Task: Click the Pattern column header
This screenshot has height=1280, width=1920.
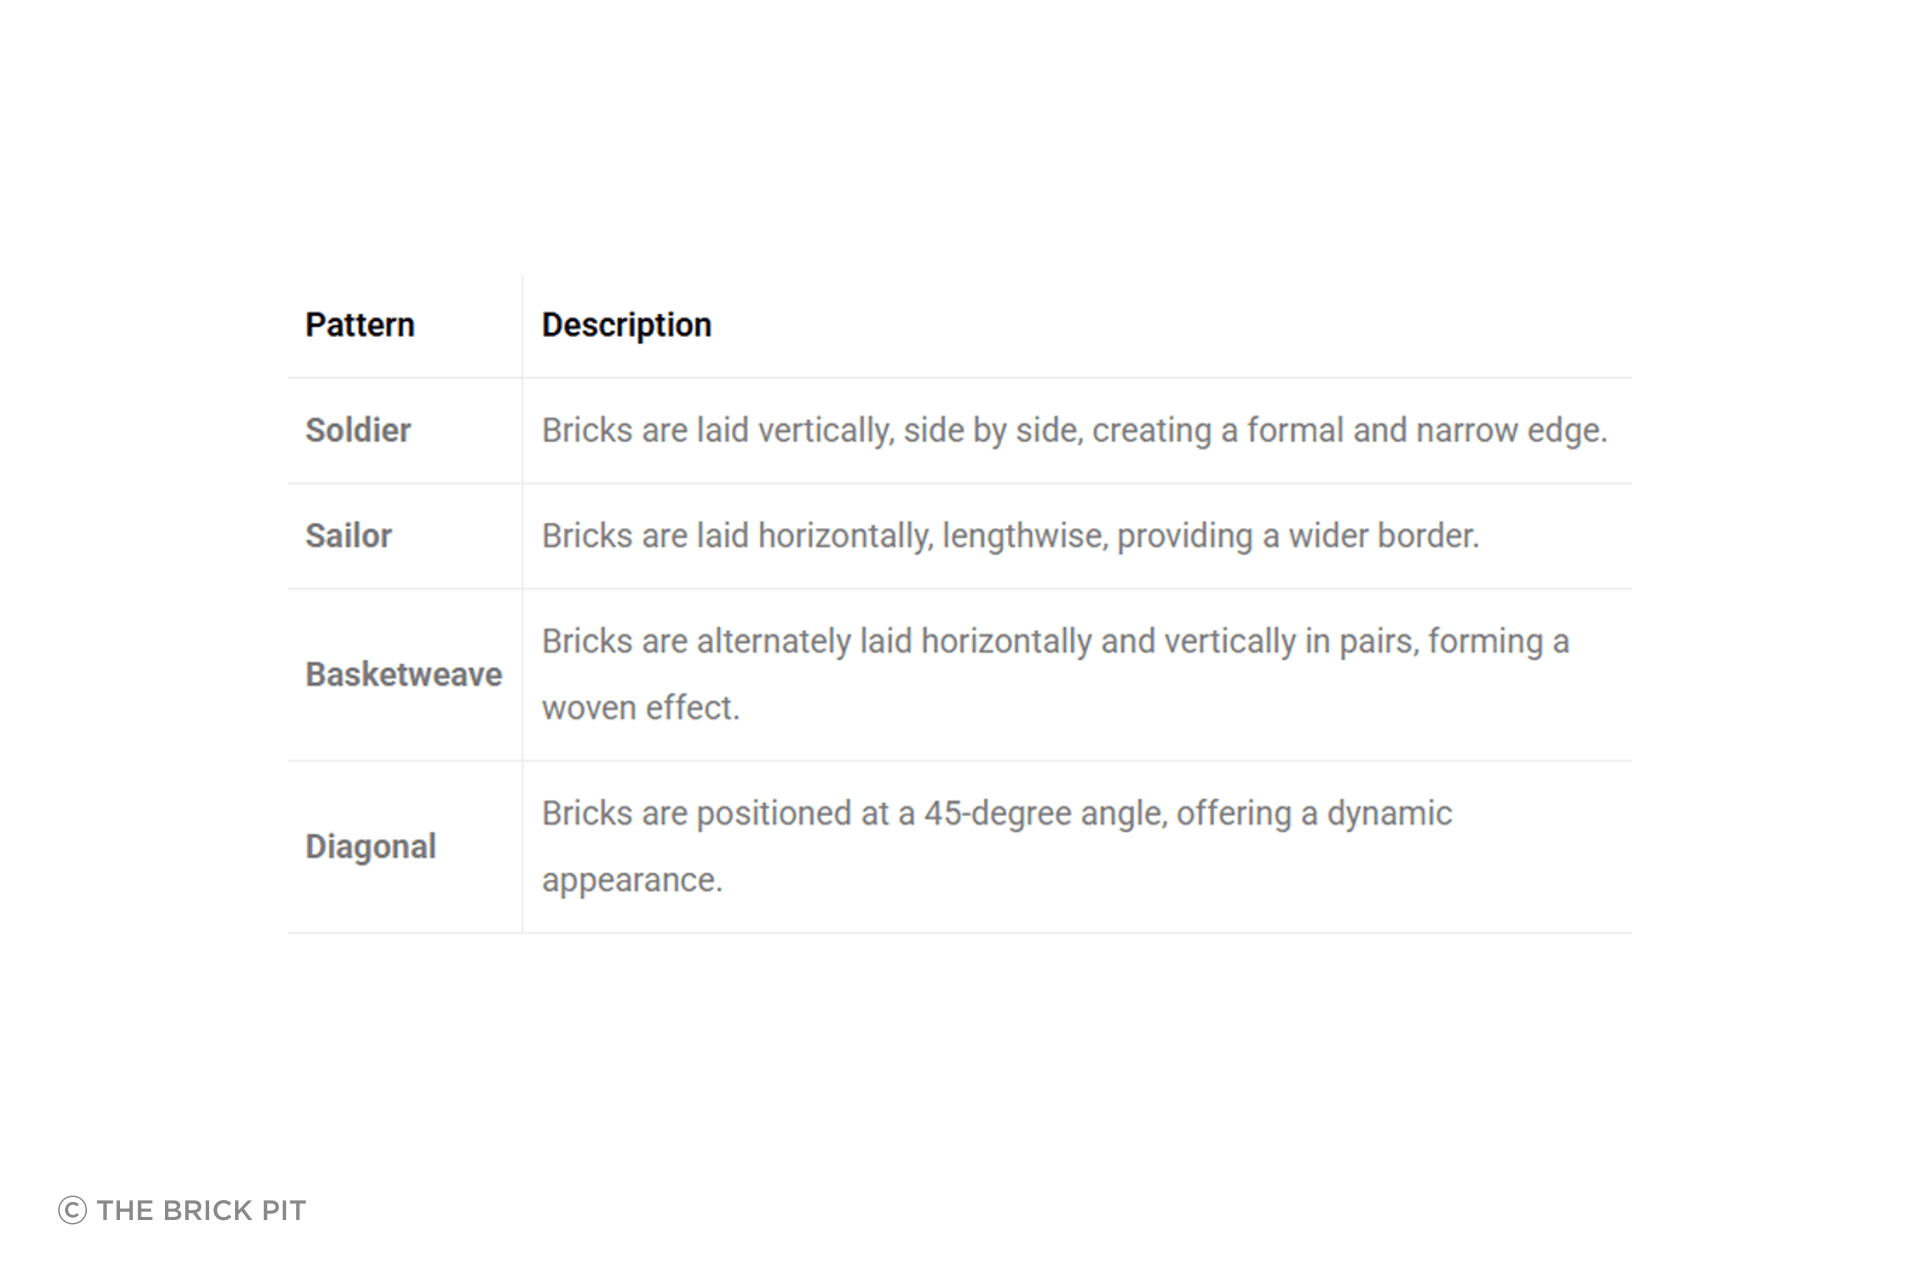Action: (360, 325)
